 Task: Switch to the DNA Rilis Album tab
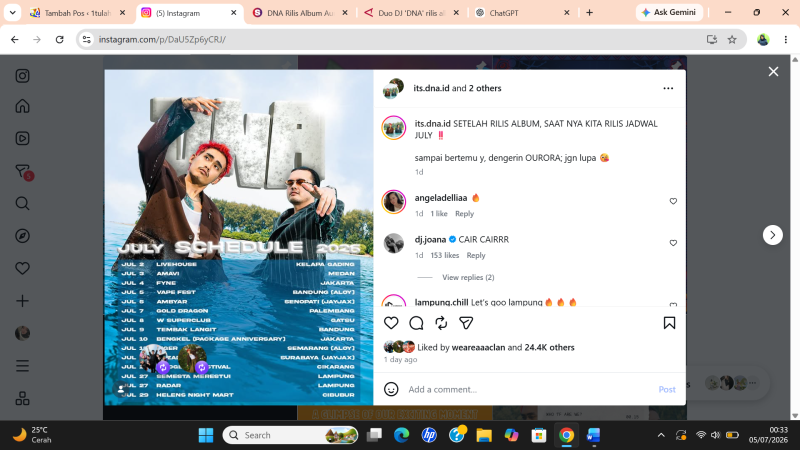coord(301,13)
